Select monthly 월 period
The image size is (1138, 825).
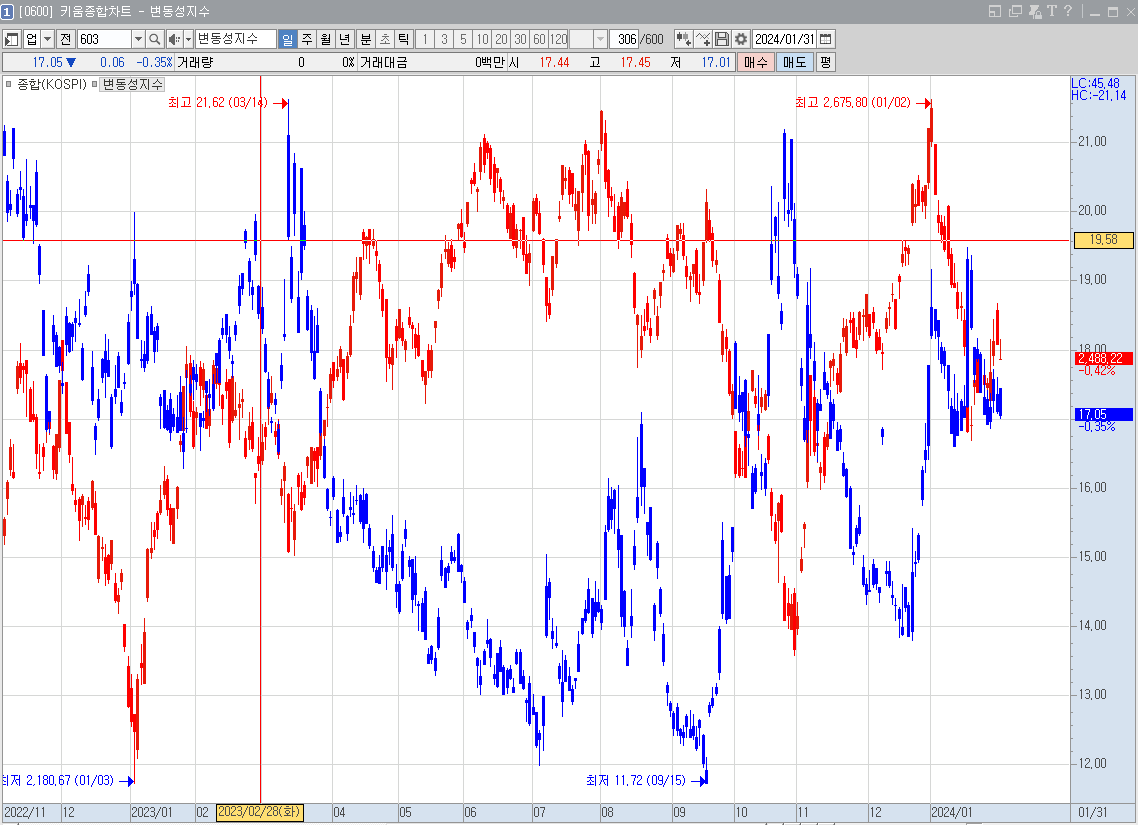[x=326, y=39]
